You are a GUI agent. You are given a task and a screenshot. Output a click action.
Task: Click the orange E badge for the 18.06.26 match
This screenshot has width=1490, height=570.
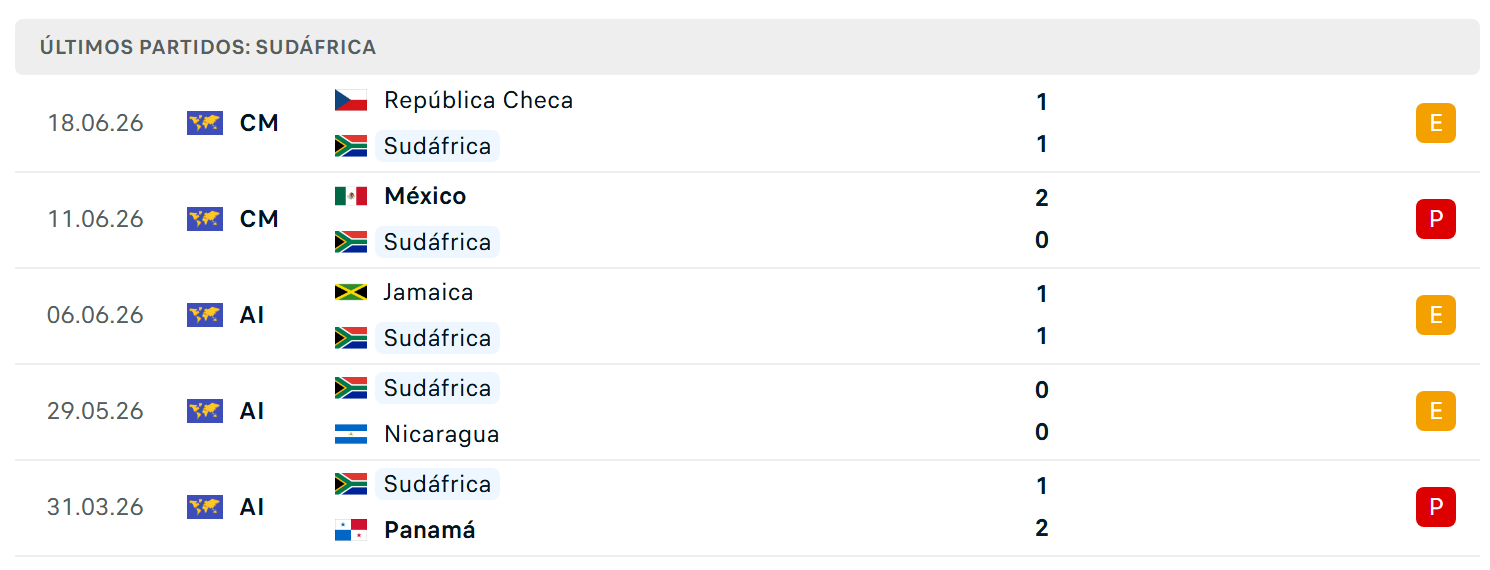point(1436,123)
